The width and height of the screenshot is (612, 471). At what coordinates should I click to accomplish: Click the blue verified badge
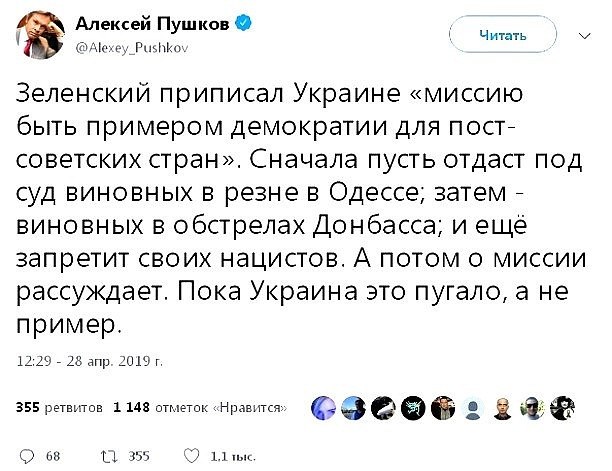point(243,23)
